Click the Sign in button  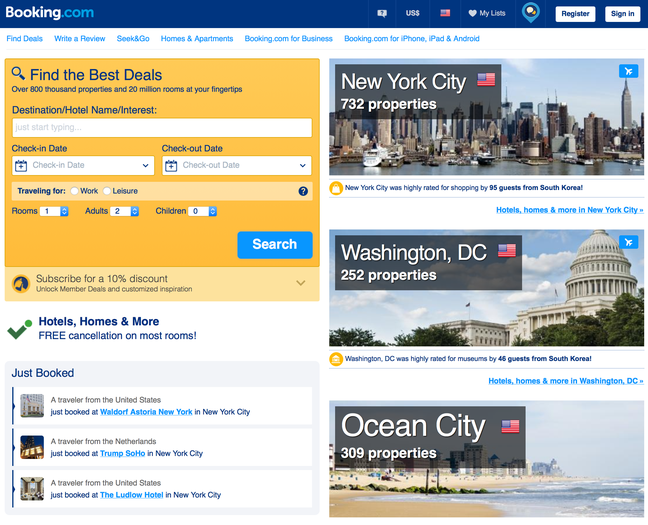tap(622, 14)
